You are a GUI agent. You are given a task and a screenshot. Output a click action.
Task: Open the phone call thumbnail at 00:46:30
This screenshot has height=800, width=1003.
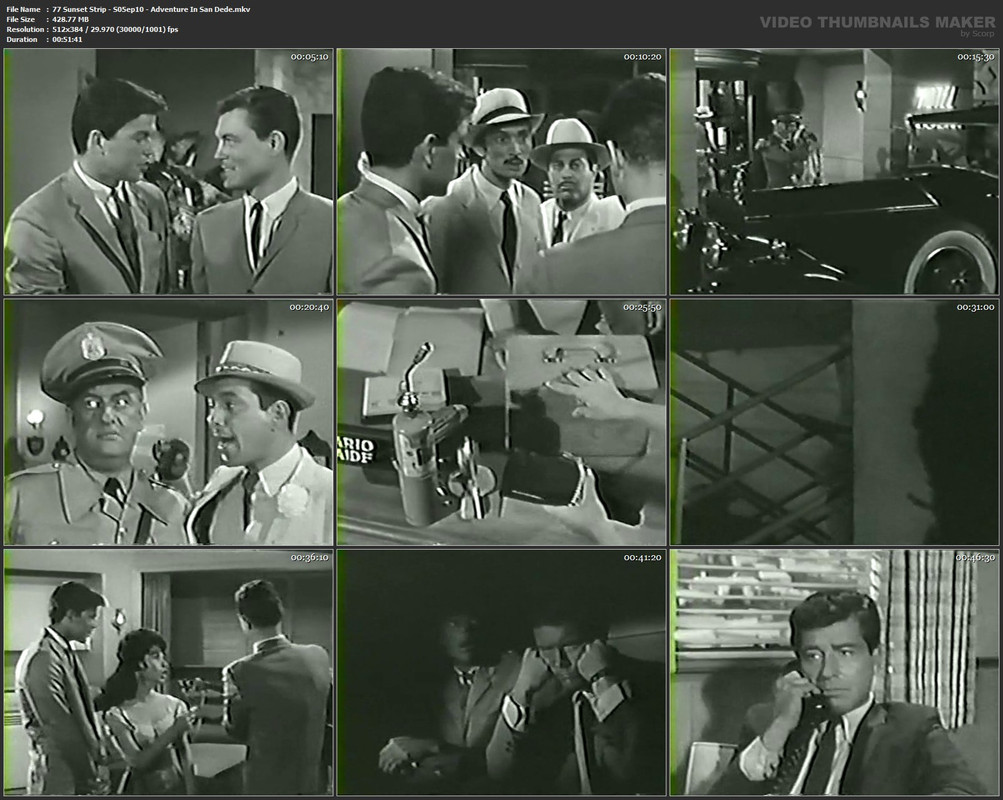point(834,673)
